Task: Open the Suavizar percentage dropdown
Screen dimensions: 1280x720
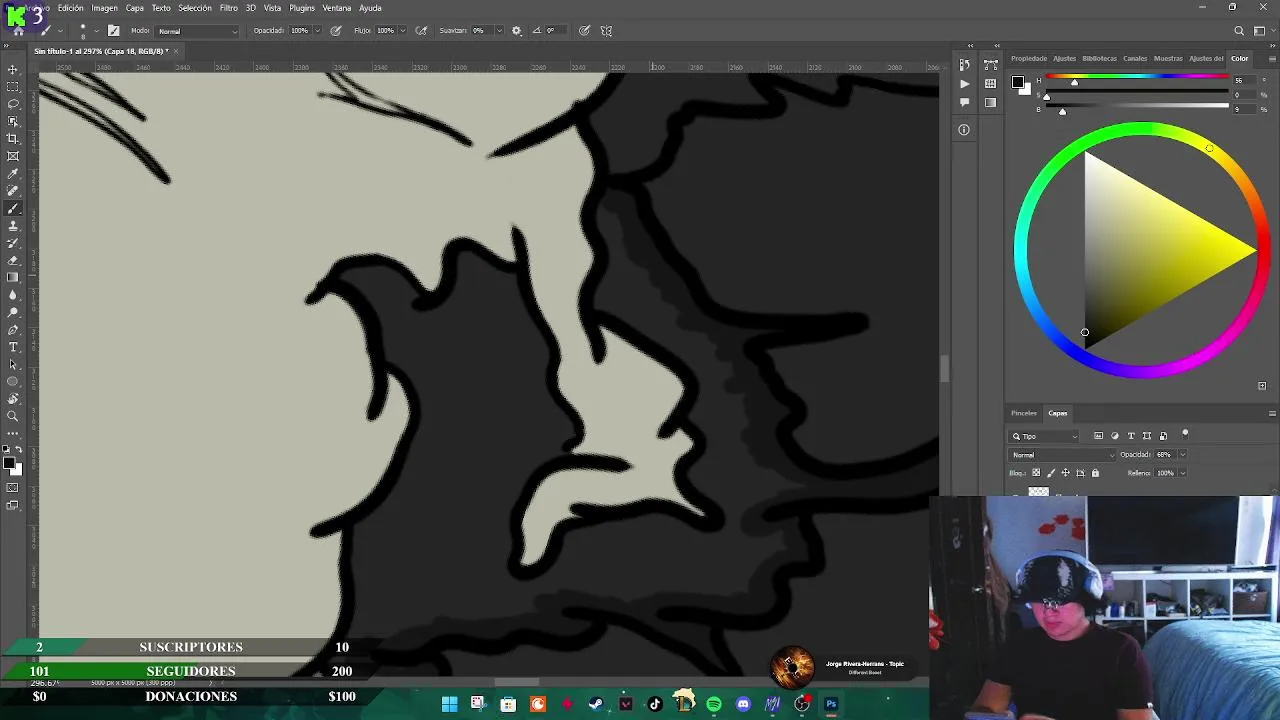Action: 502,31
